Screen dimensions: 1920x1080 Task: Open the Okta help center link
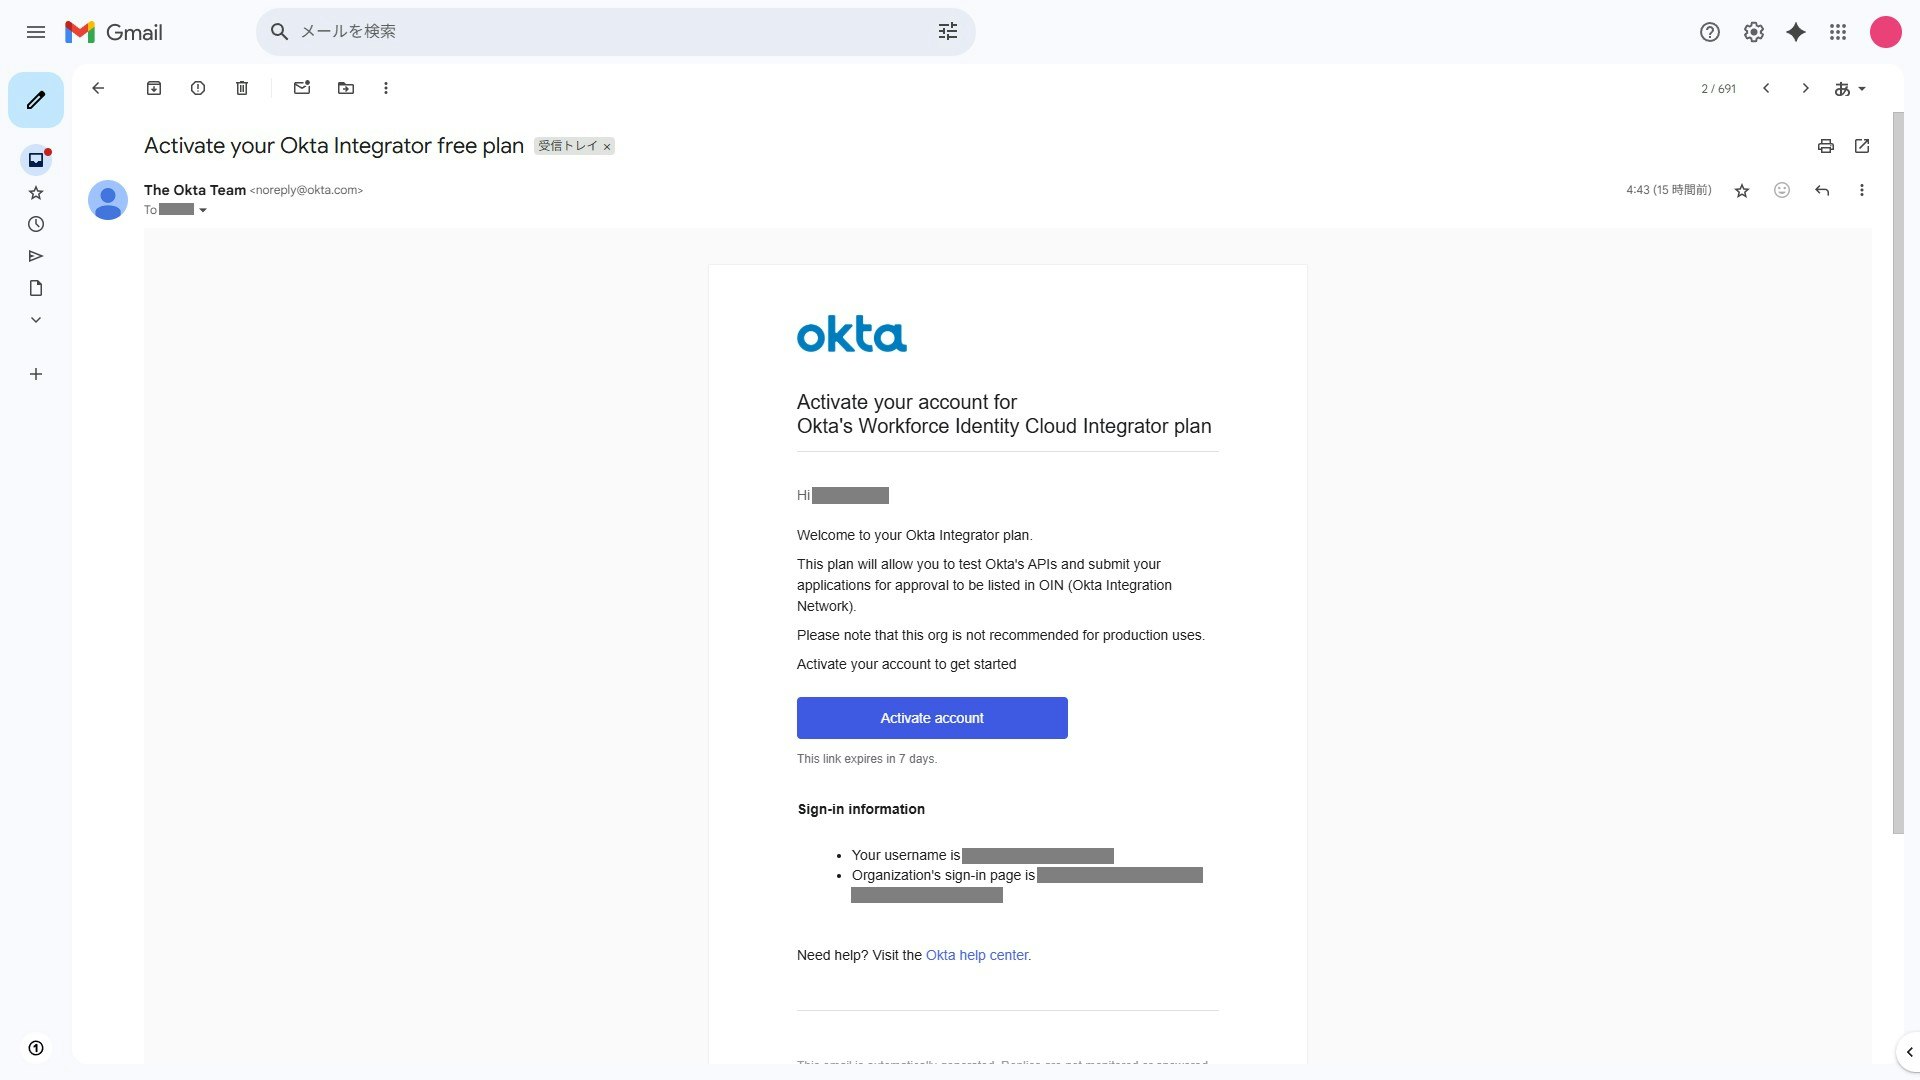pyautogui.click(x=977, y=955)
